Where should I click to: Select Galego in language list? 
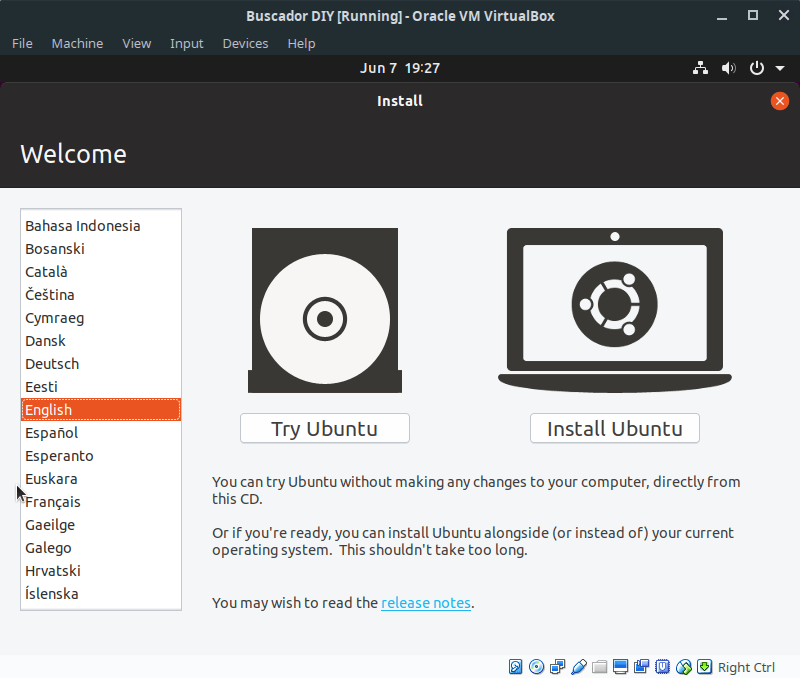tap(101, 548)
